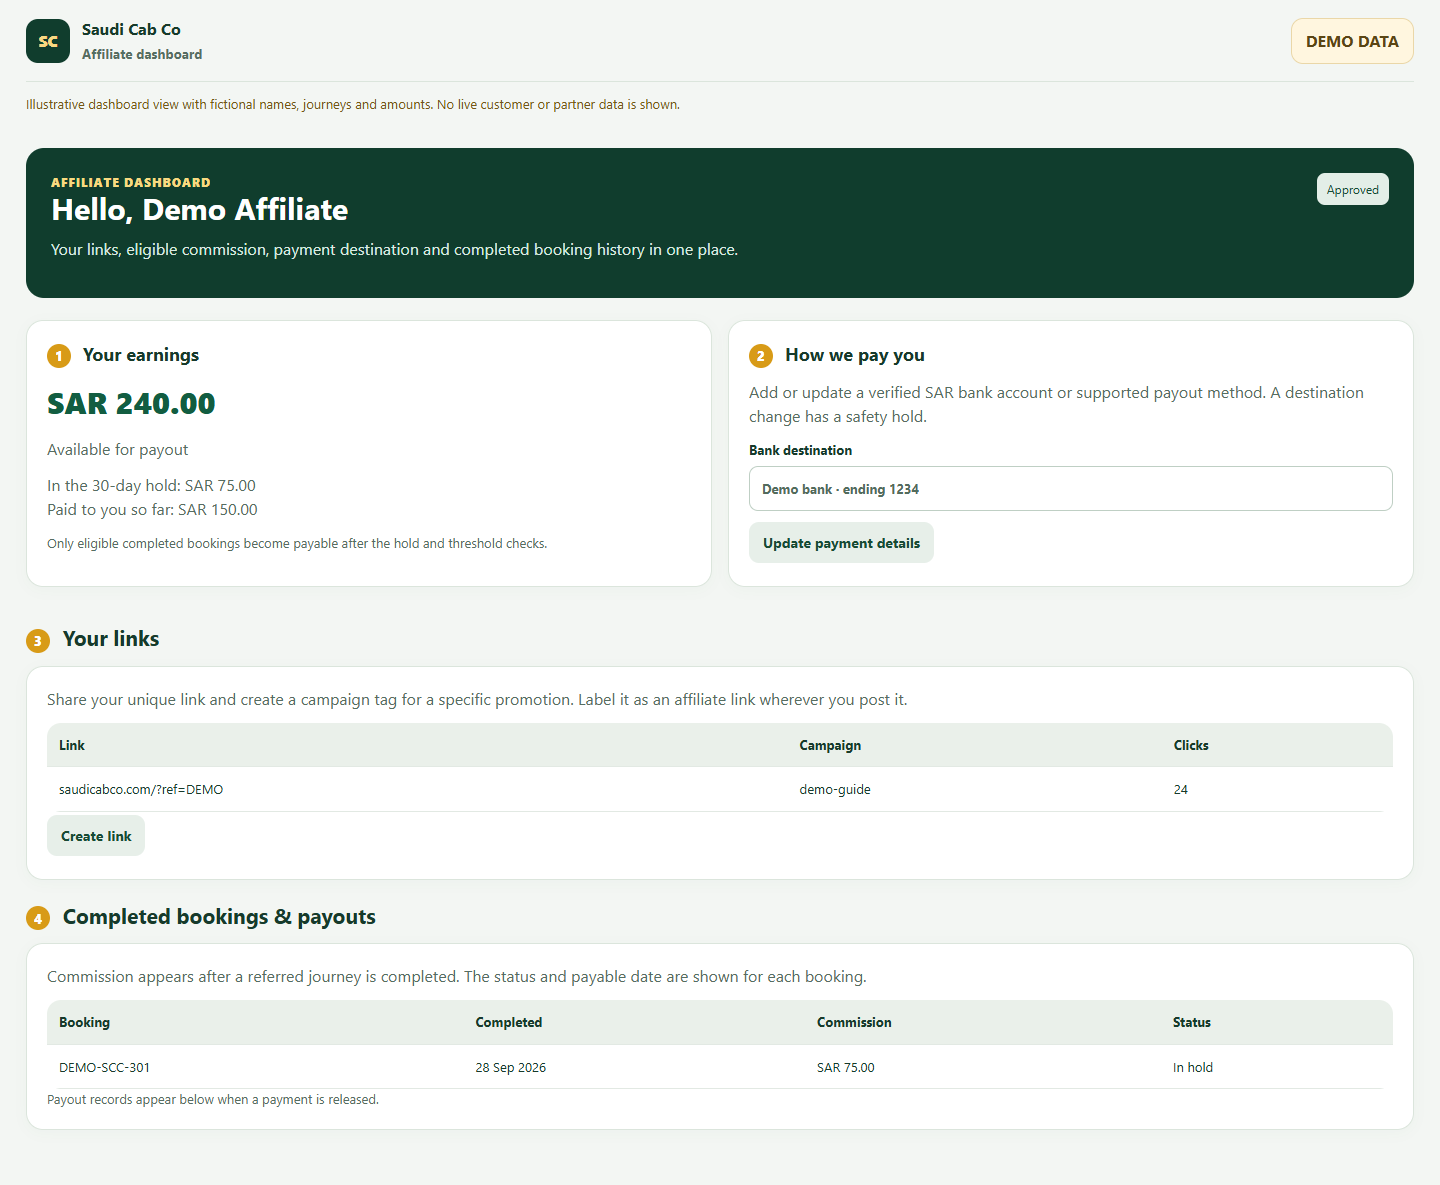This screenshot has height=1185, width=1440.
Task: Click the Your earnings heading
Action: (x=141, y=355)
